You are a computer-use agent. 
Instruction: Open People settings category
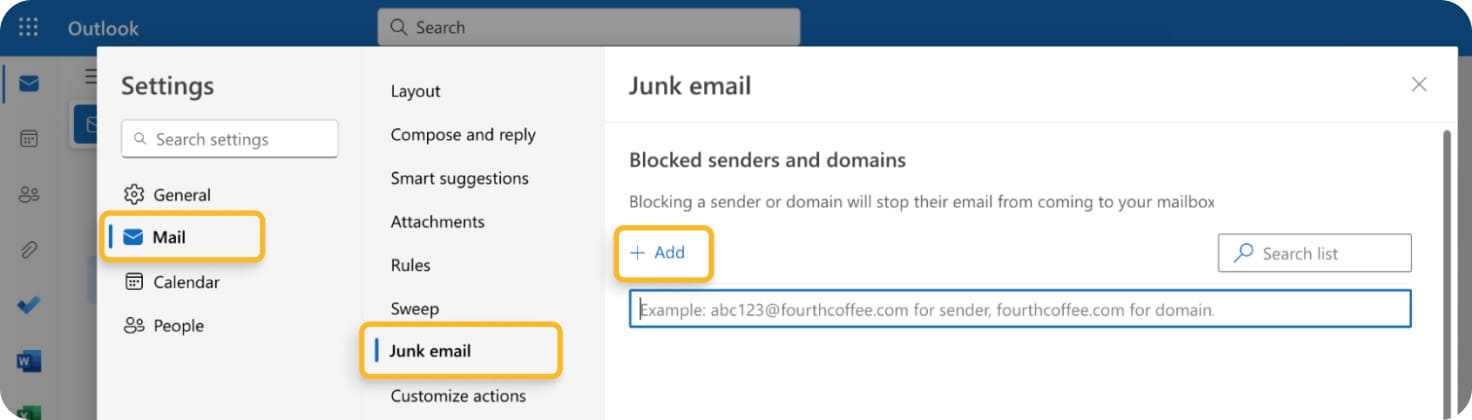[x=163, y=326]
